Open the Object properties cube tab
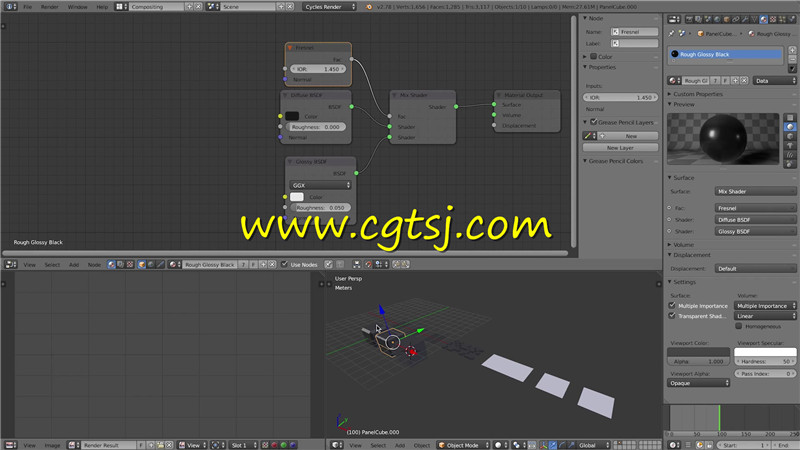 click(x=727, y=19)
